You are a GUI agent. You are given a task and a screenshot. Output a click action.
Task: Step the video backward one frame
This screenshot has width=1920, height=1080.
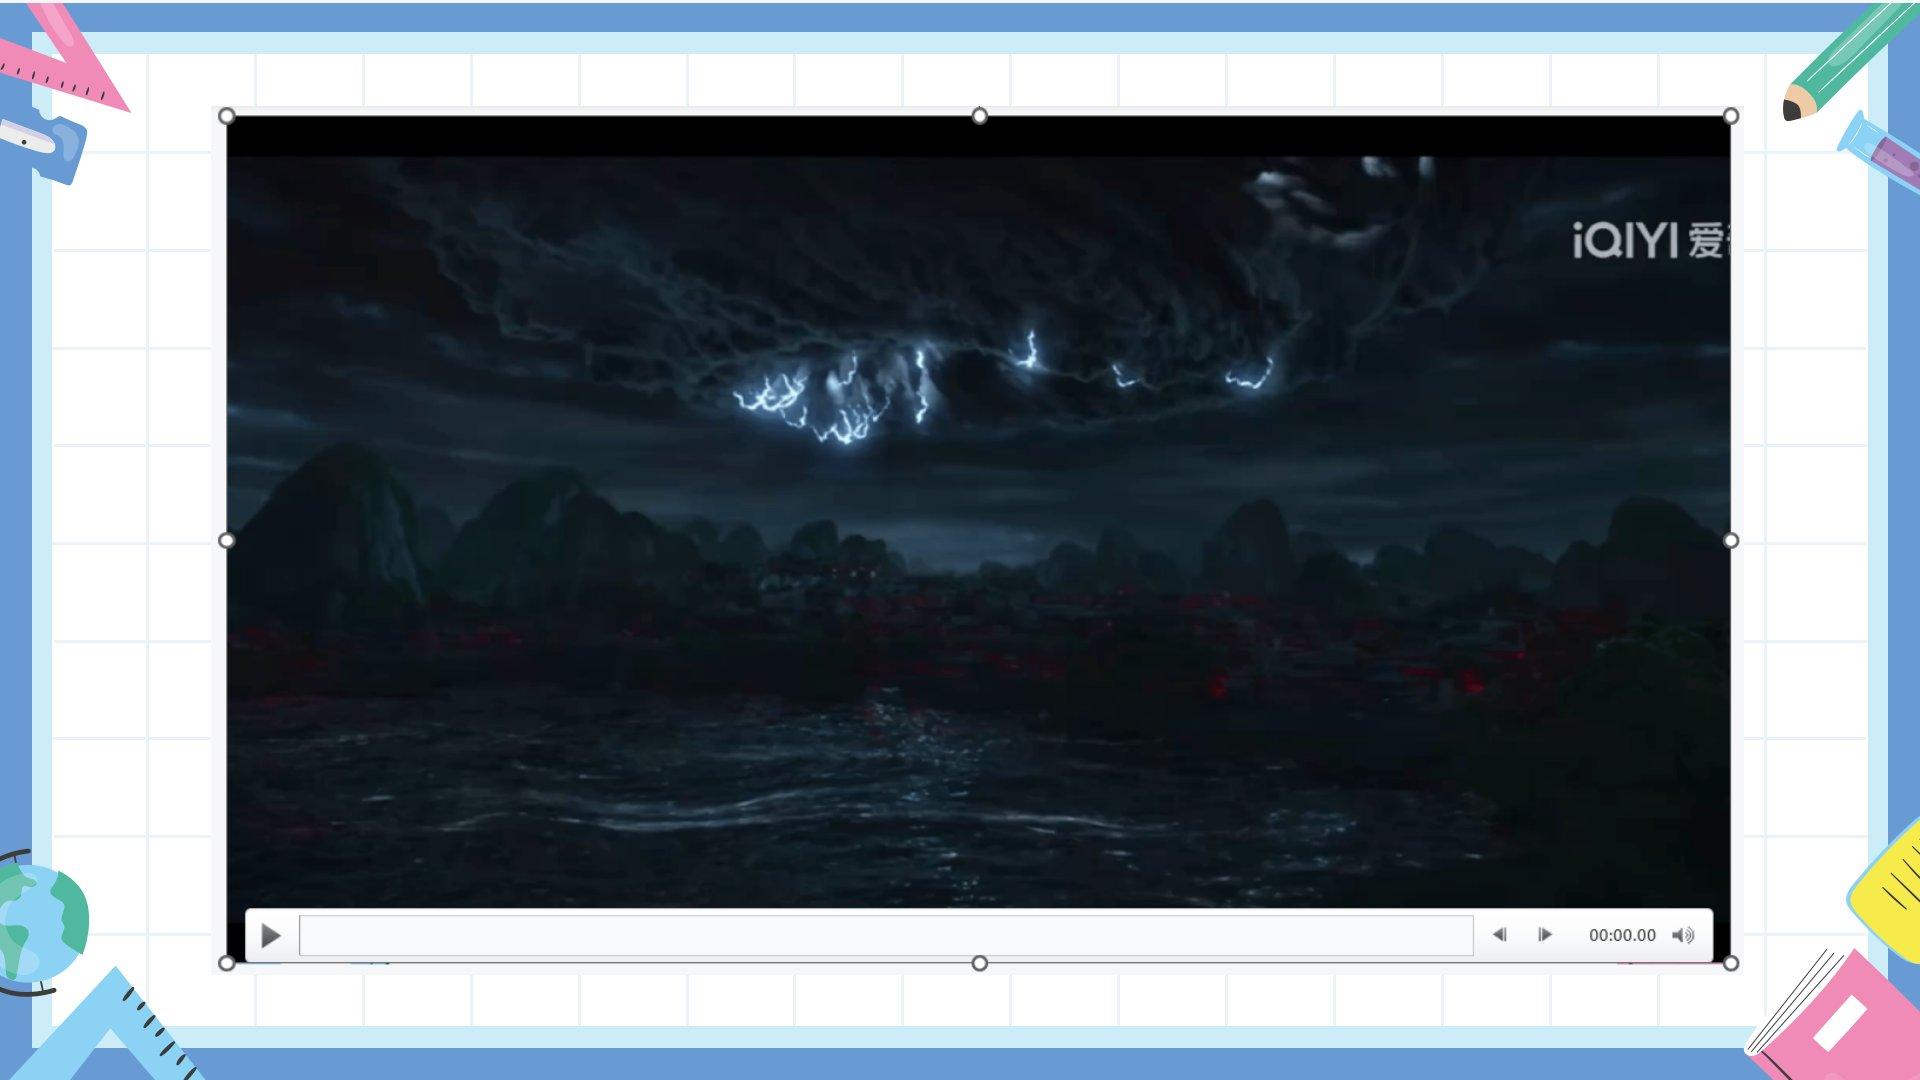1499,935
